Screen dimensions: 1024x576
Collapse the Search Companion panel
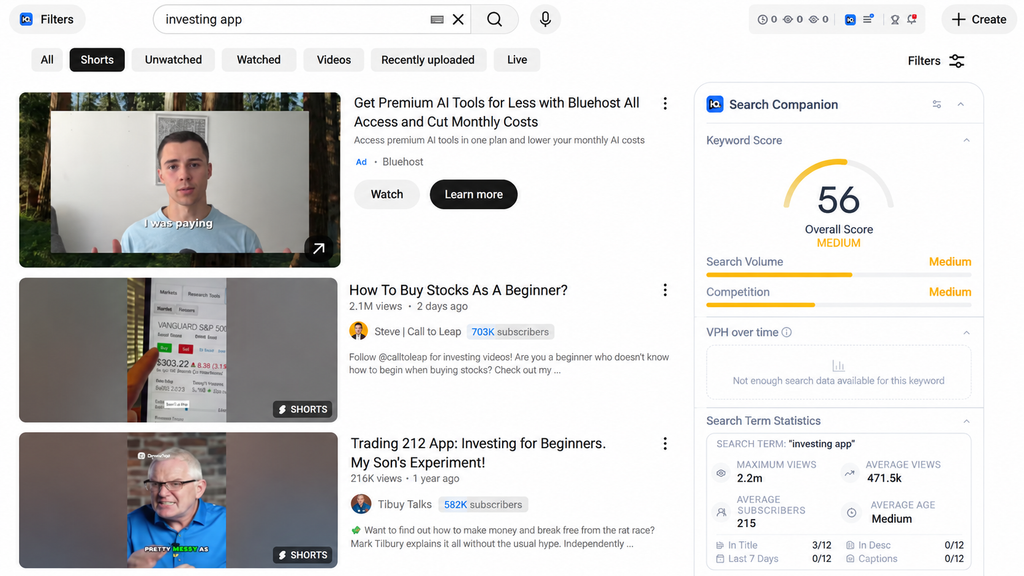[x=961, y=104]
